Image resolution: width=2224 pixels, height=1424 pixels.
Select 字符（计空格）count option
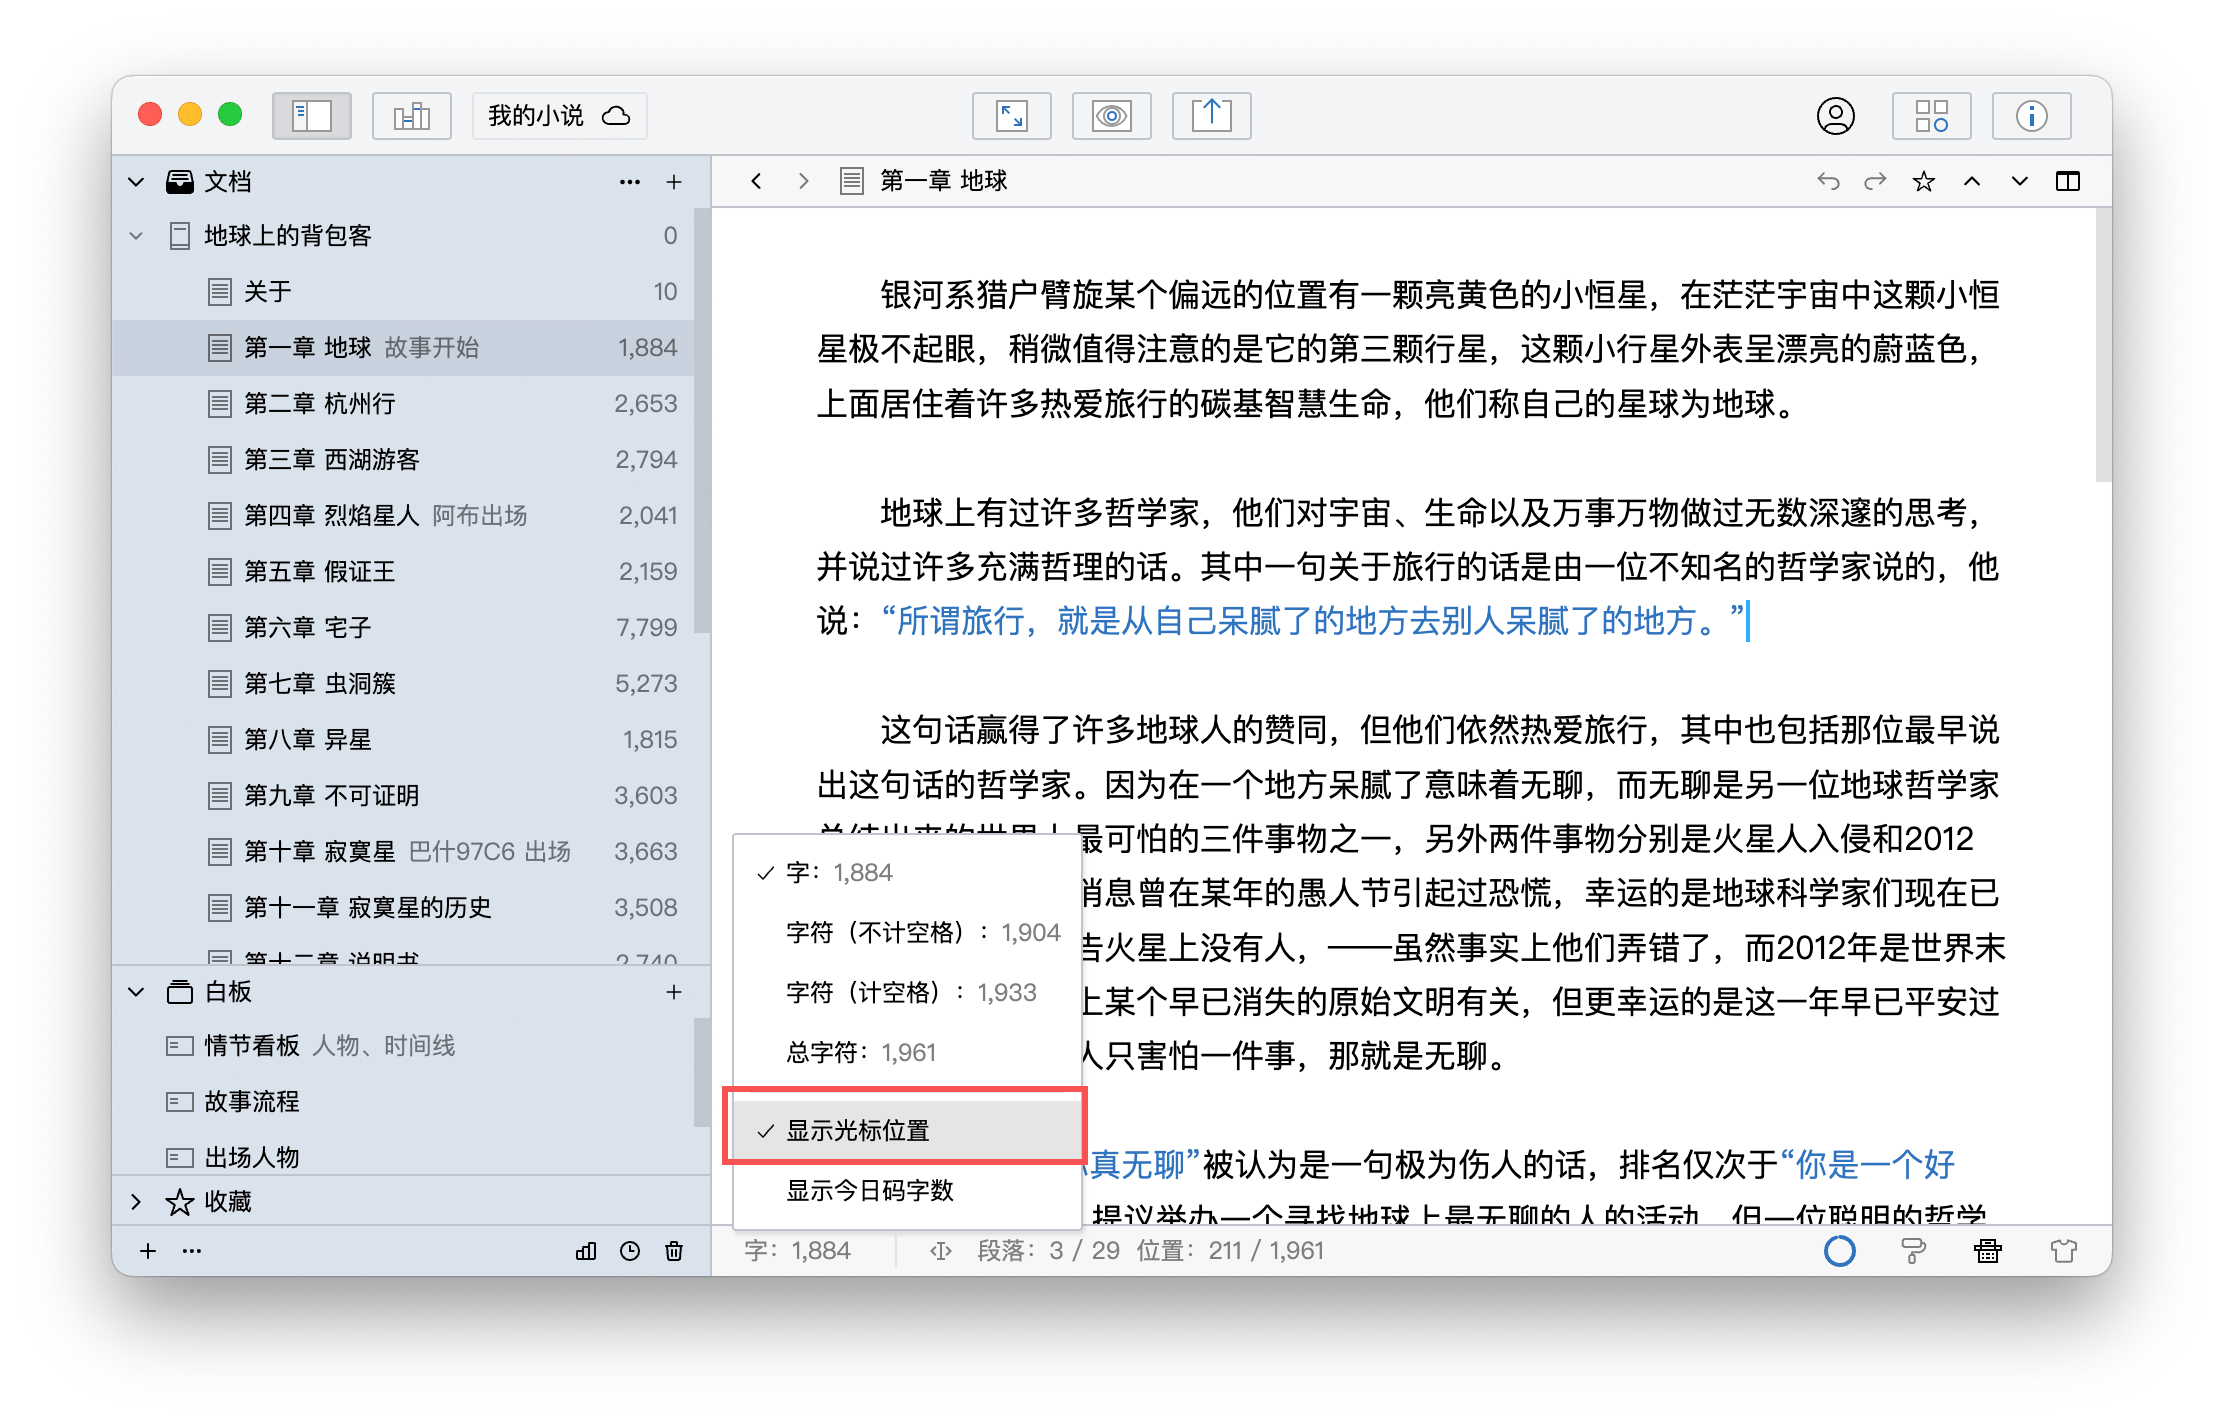[x=907, y=992]
